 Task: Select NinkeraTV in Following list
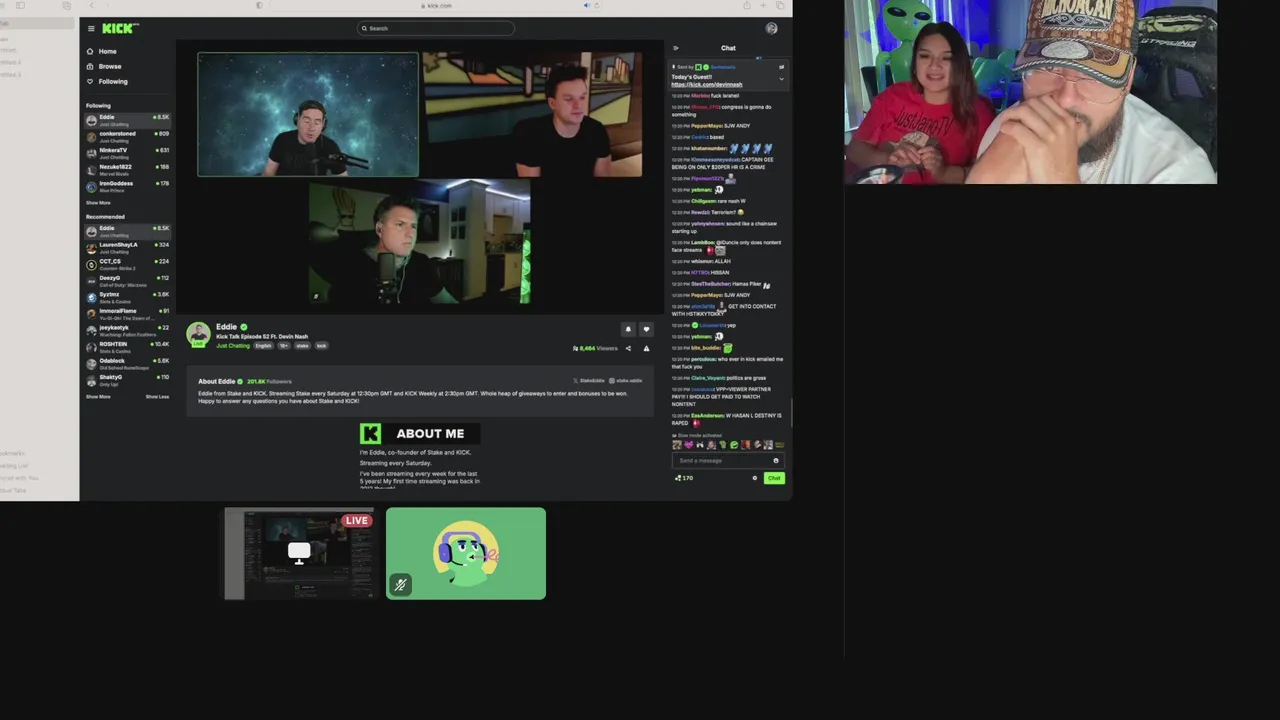coord(127,153)
